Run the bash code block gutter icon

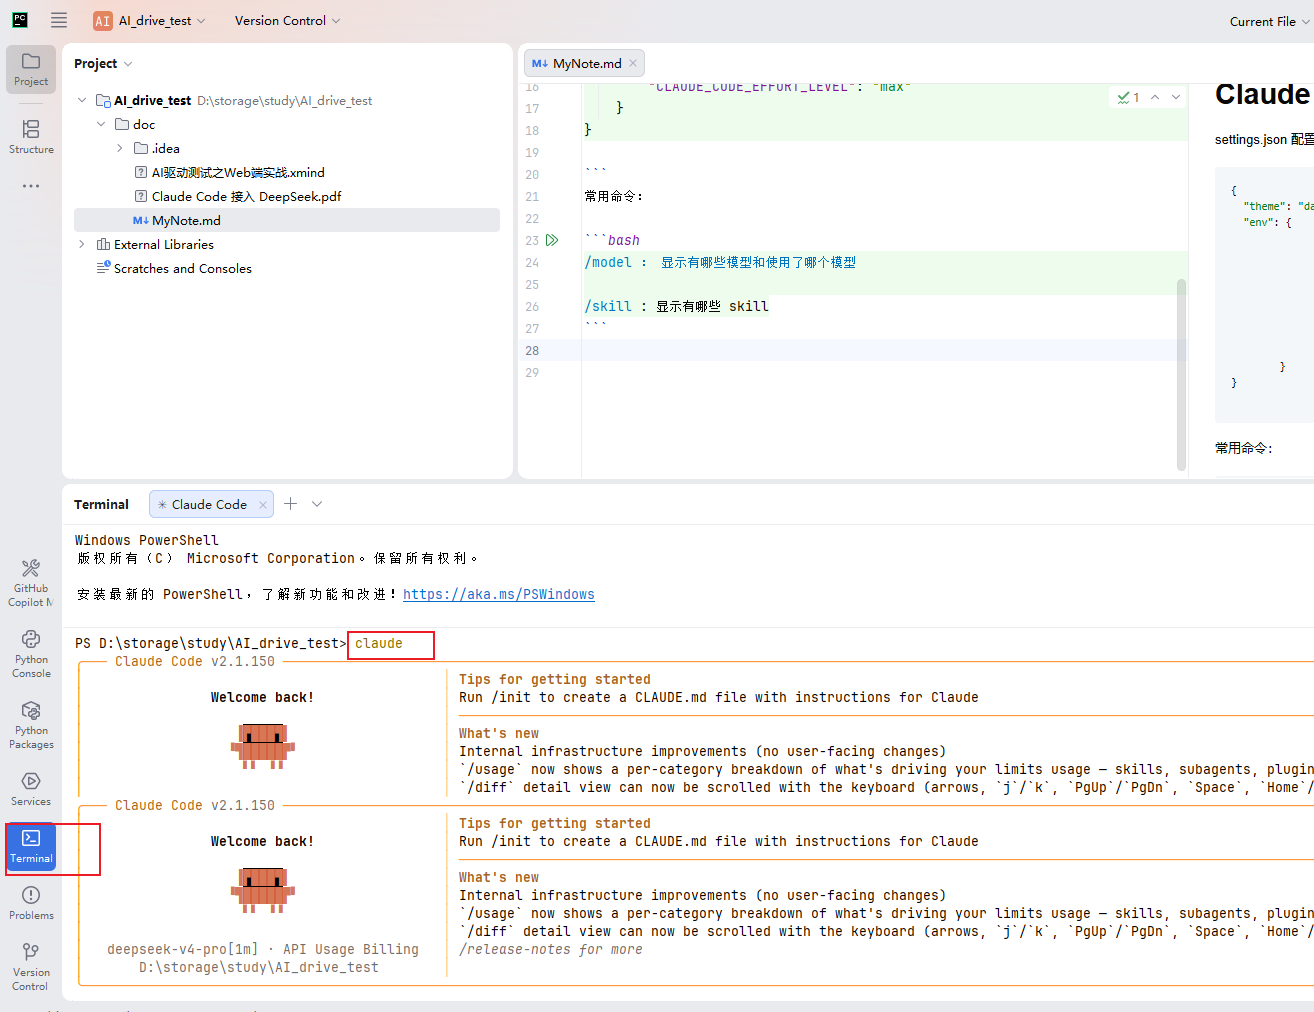click(552, 240)
